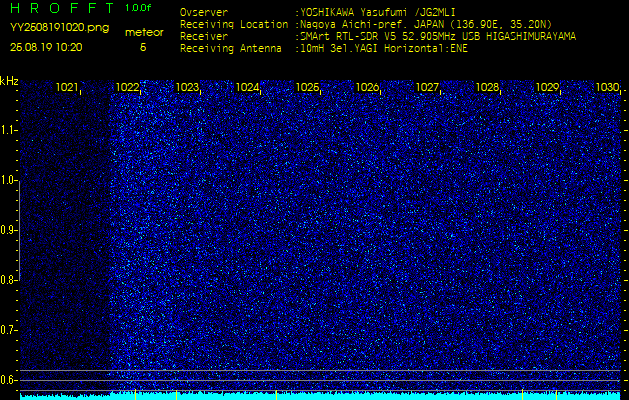Select the version number 1.00f
The height and width of the screenshot is (400, 629).
[138, 8]
